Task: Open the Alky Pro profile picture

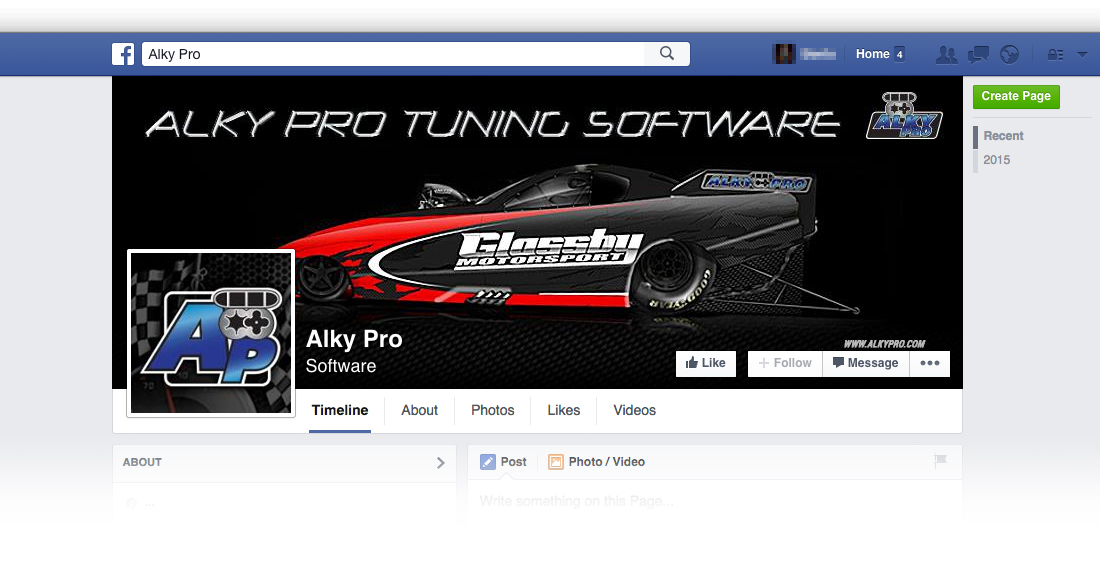Action: pos(210,333)
